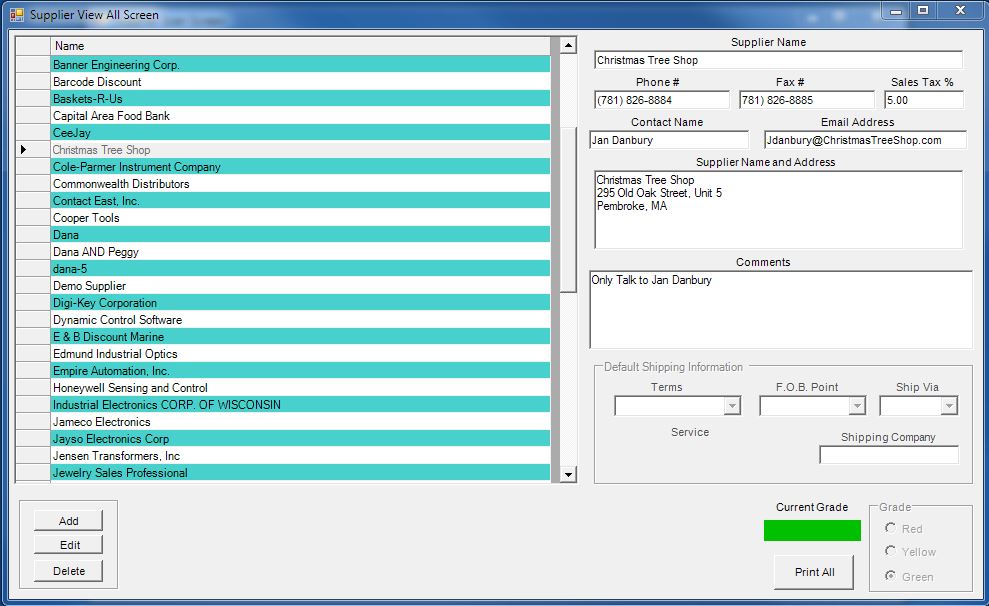Click the Delete button
The height and width of the screenshot is (606, 989).
[x=68, y=571]
